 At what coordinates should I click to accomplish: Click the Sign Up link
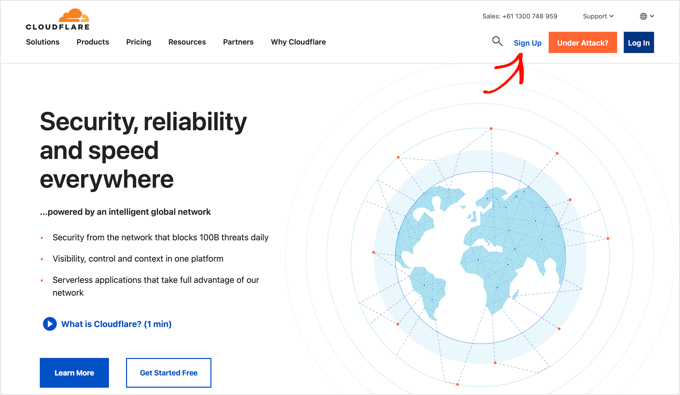coord(527,43)
